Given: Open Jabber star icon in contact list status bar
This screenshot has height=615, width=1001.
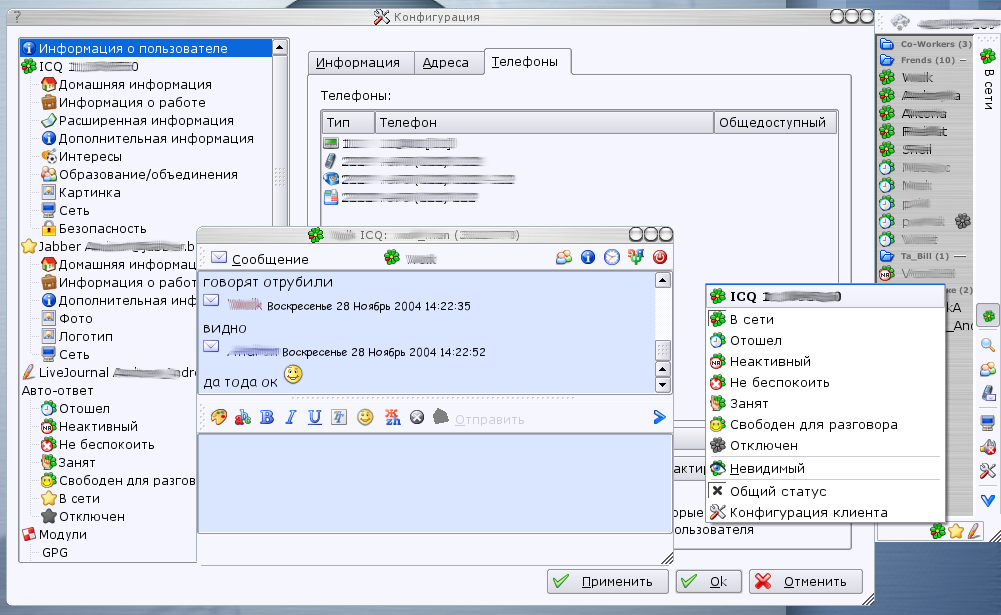Looking at the screenshot, I should point(956,531).
